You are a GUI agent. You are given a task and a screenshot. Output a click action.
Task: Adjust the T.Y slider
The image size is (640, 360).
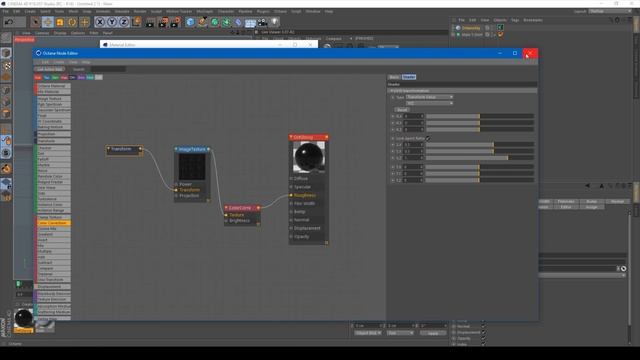point(480,173)
